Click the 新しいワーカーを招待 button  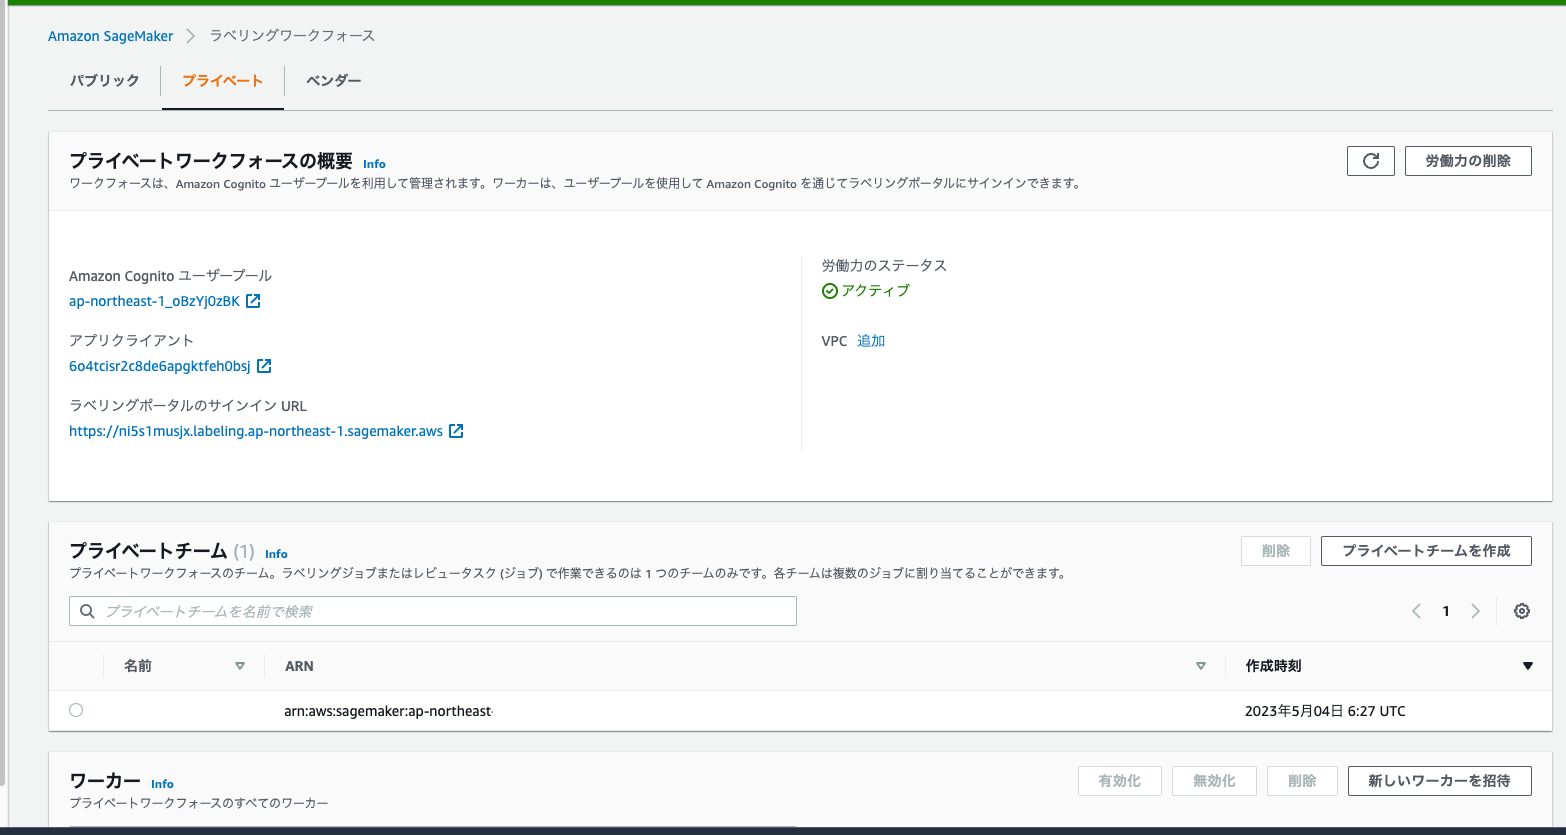(x=1439, y=781)
